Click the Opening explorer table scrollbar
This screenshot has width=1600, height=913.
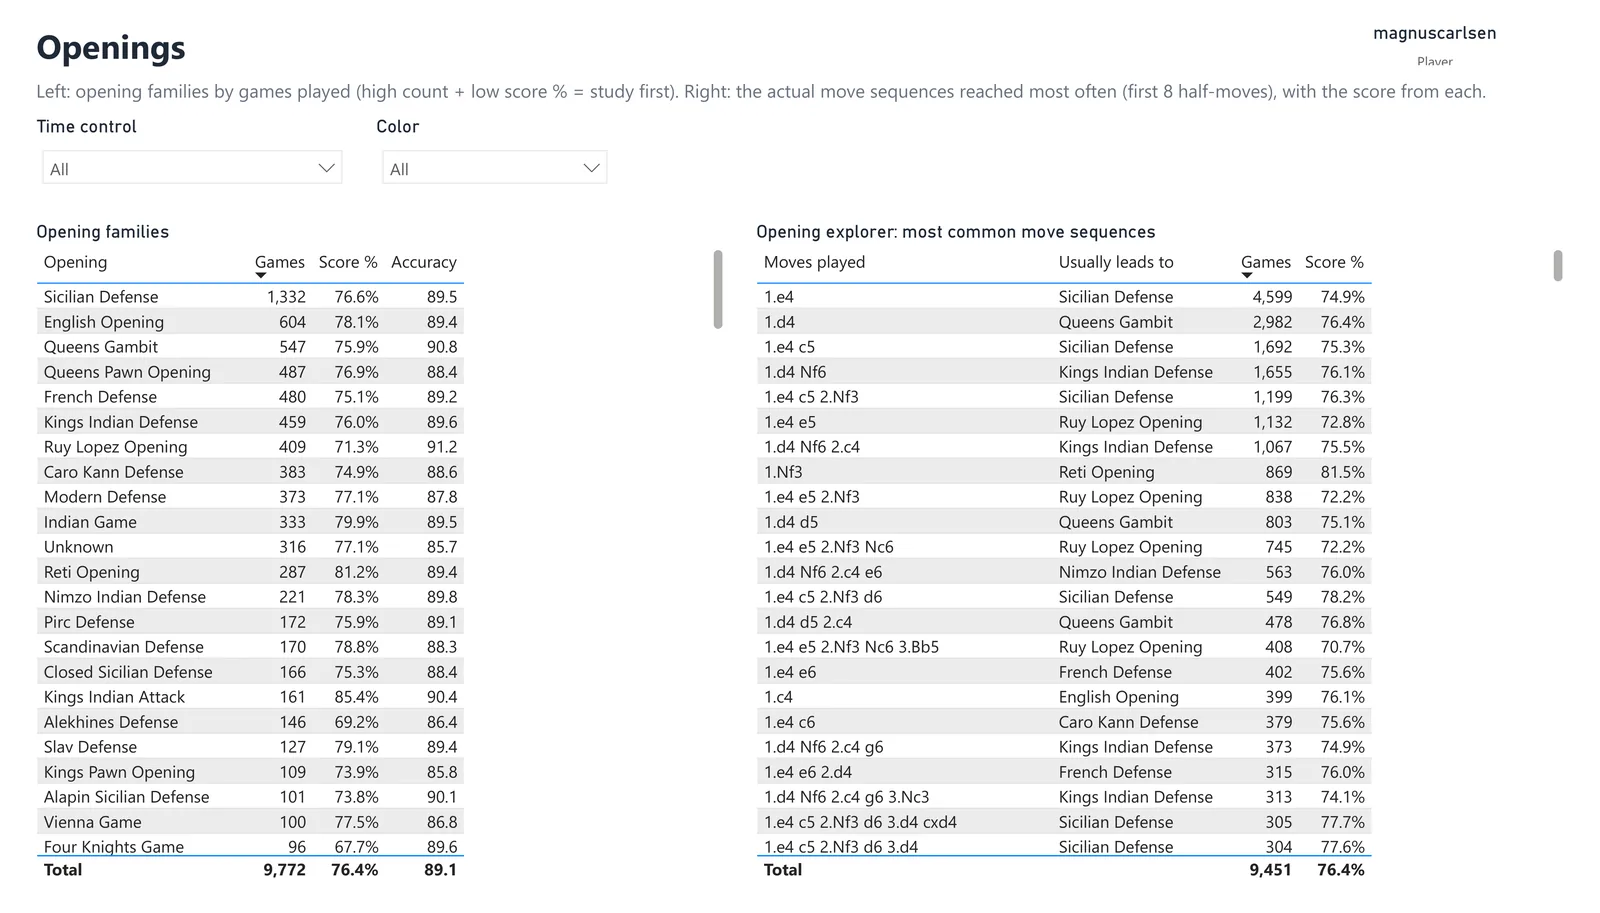1558,266
